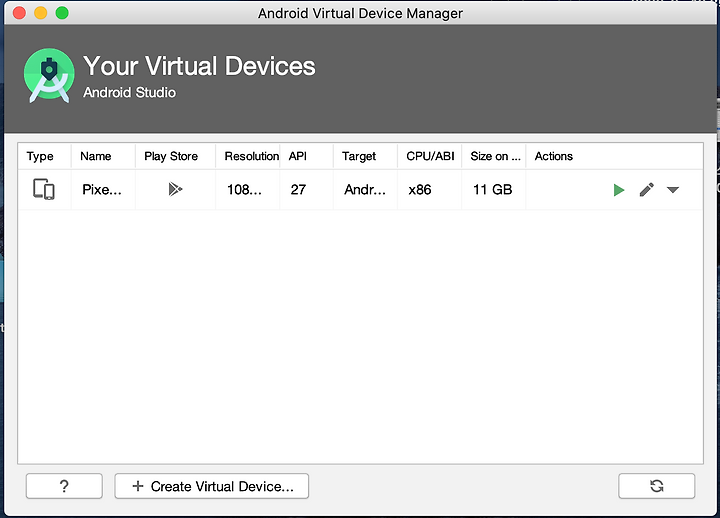This screenshot has height=518, width=720.
Task: Open the AVD actions dropdown arrow
Action: pyautogui.click(x=673, y=190)
